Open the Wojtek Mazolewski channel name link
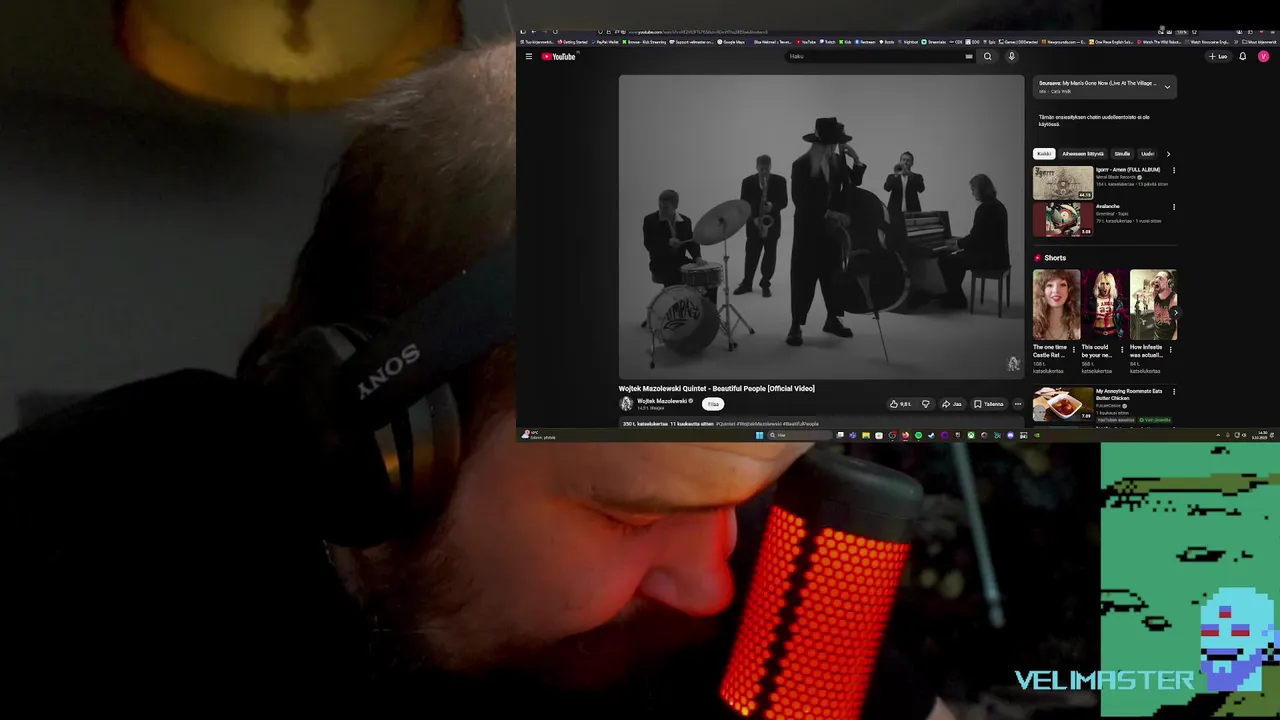The height and width of the screenshot is (720, 1280). coord(662,401)
